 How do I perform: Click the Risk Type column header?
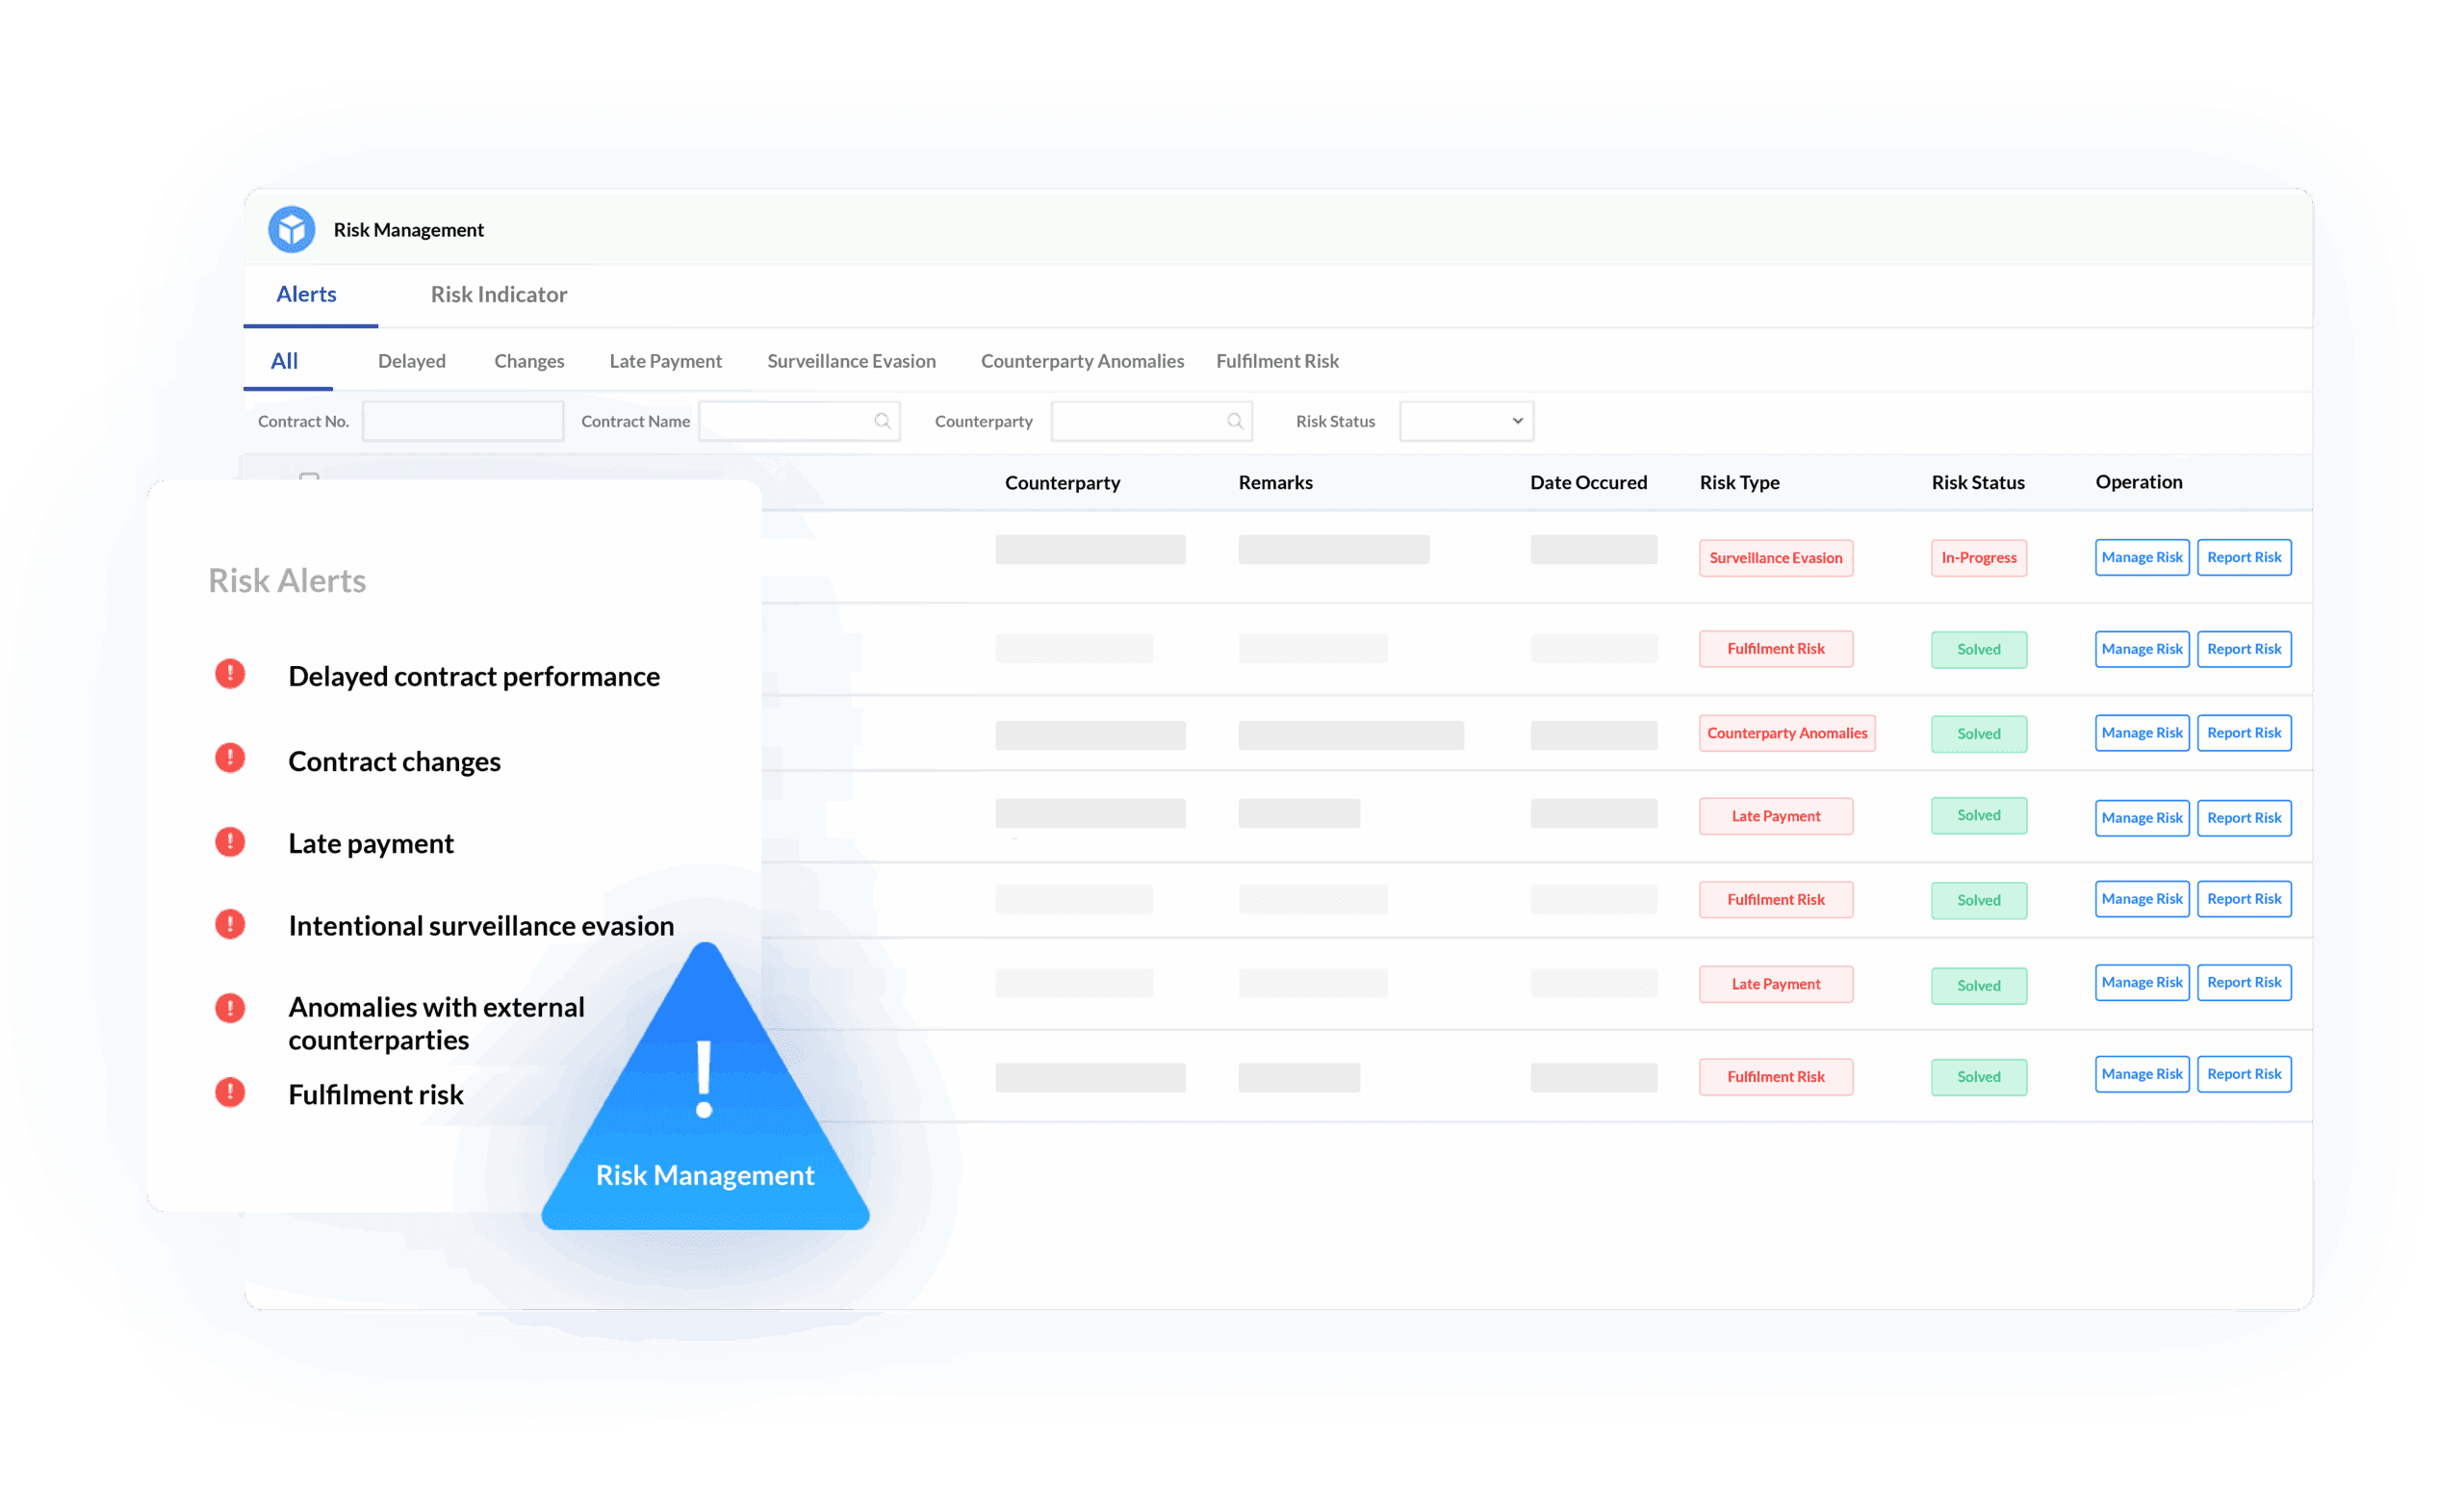1739,483
